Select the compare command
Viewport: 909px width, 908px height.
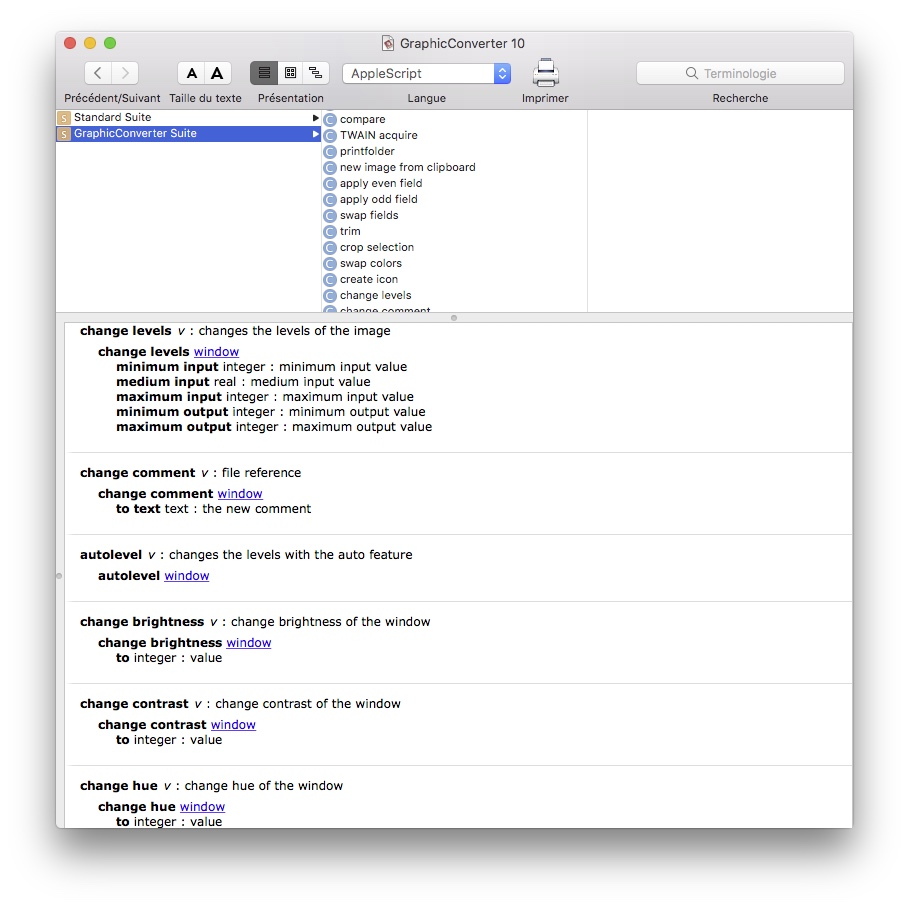362,119
